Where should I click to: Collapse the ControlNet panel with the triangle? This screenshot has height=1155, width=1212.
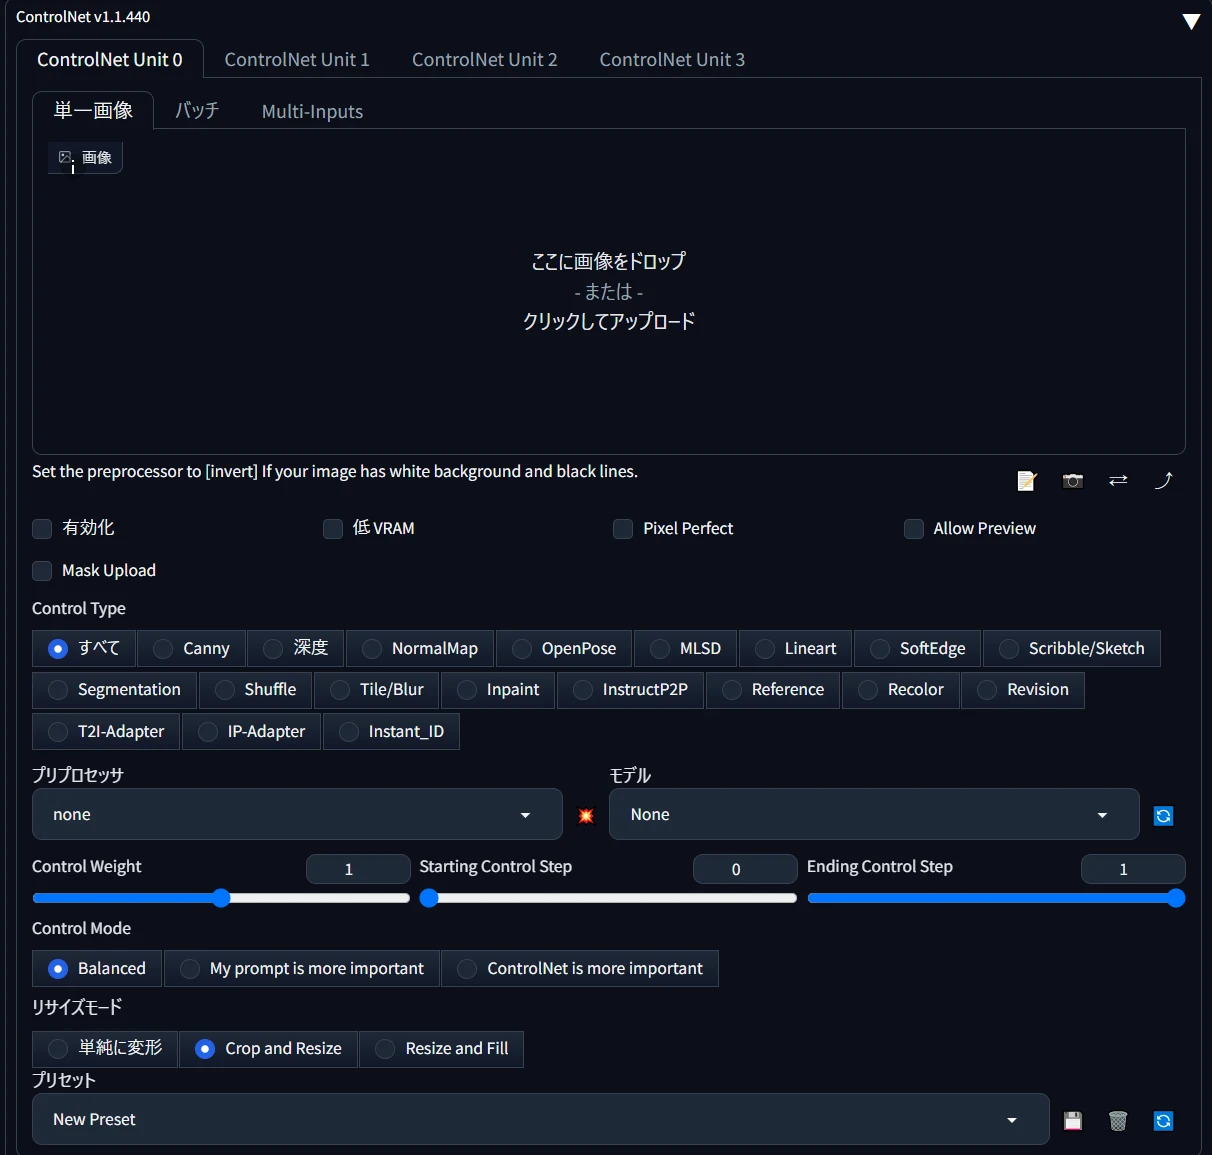point(1191,21)
